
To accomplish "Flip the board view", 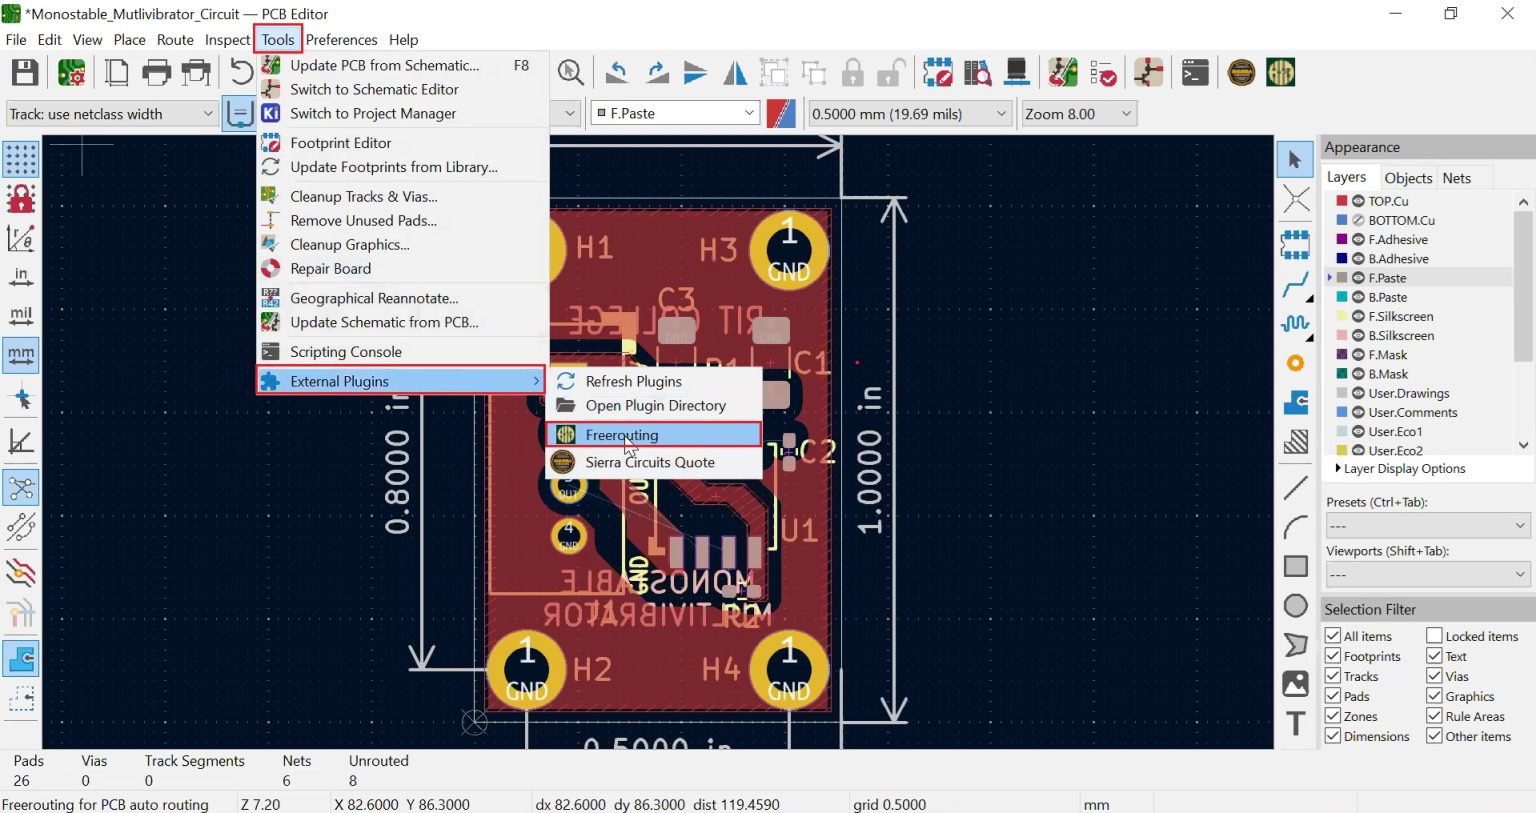I will [735, 72].
